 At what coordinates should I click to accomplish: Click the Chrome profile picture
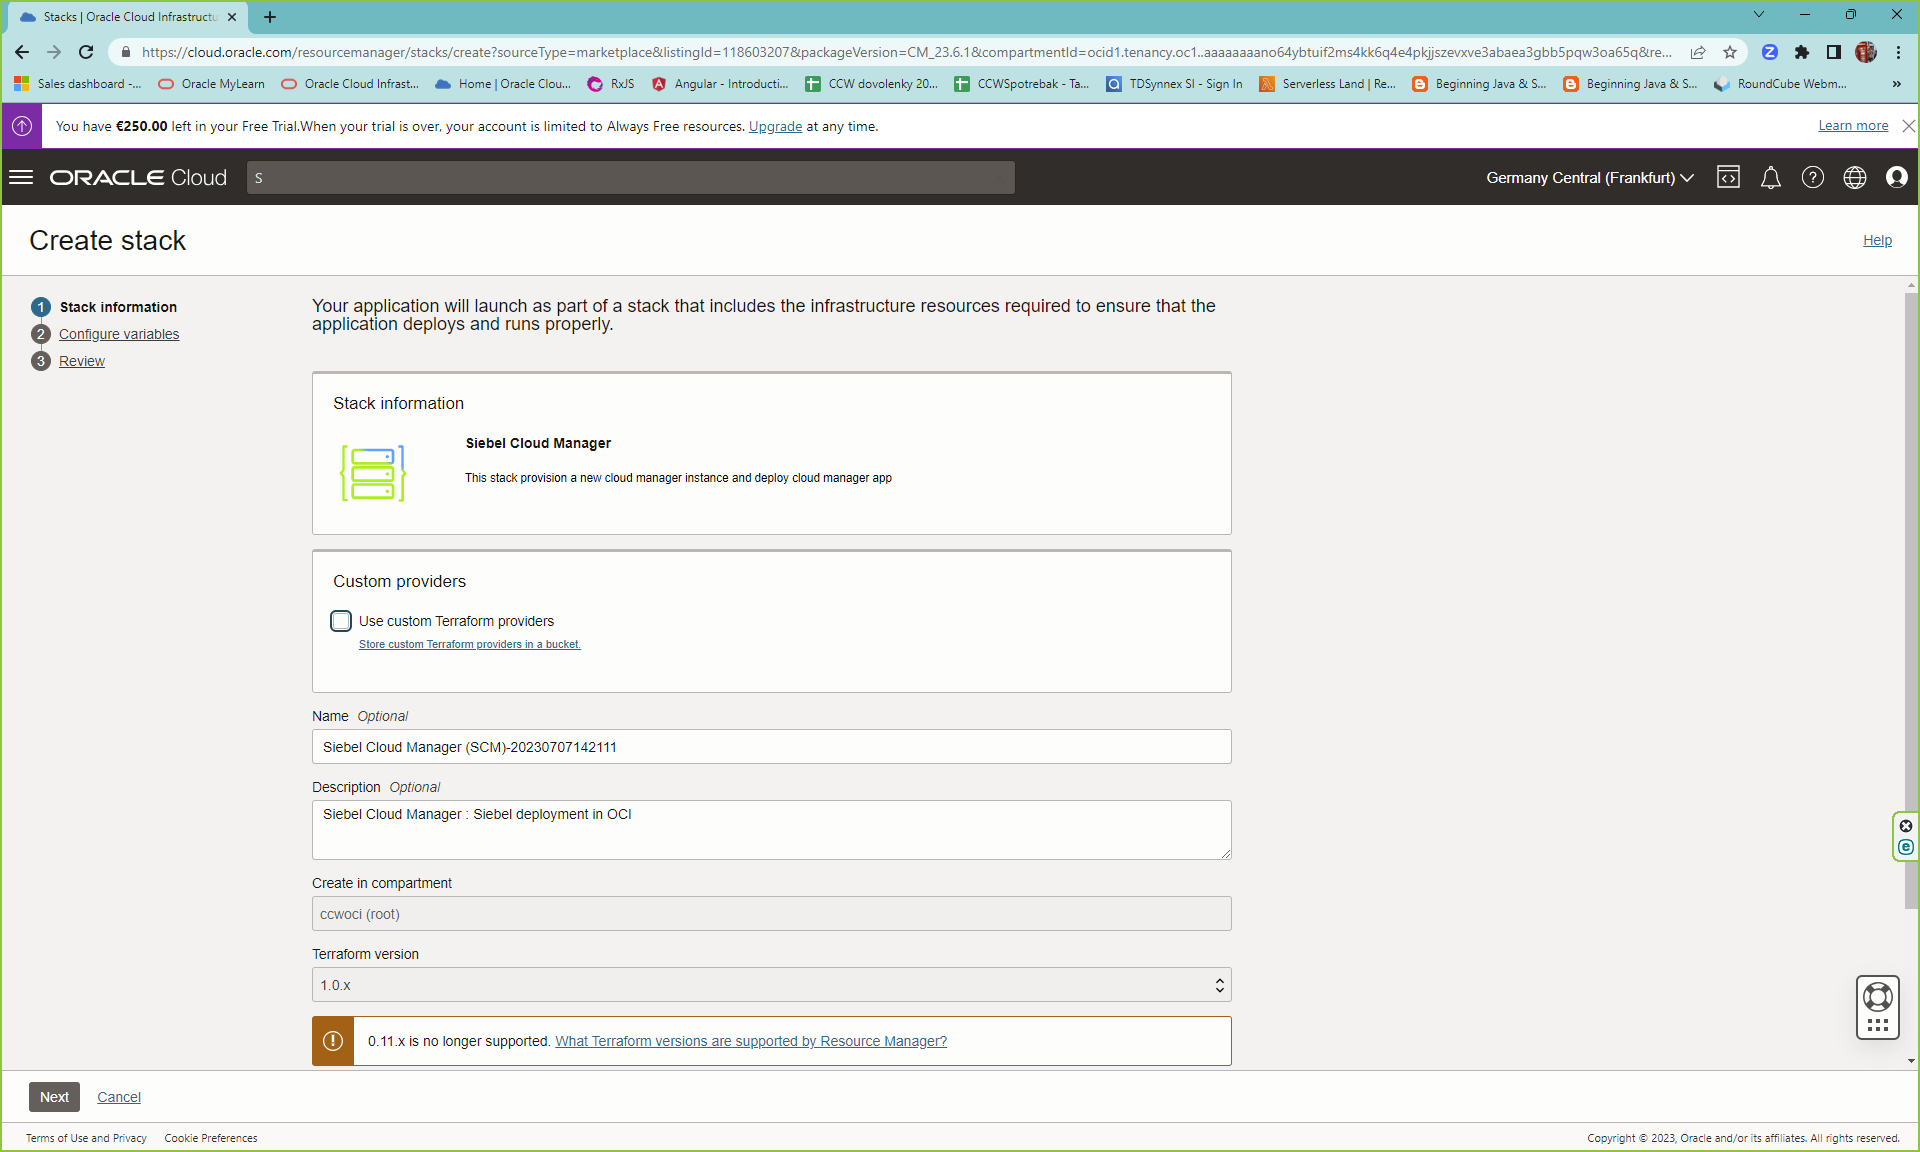click(x=1865, y=52)
